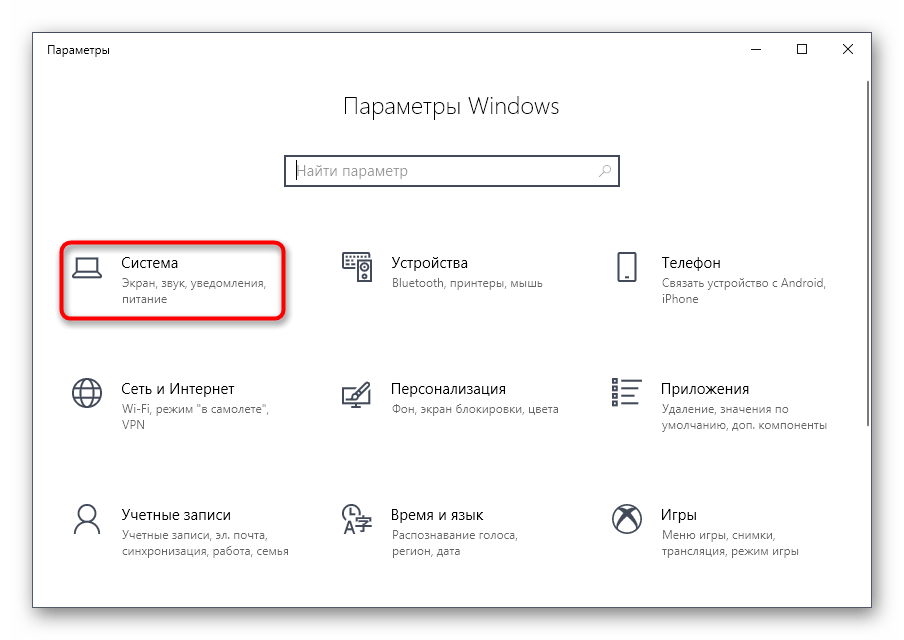Select the Персонализация category title
The height and width of the screenshot is (640, 904).
449,389
